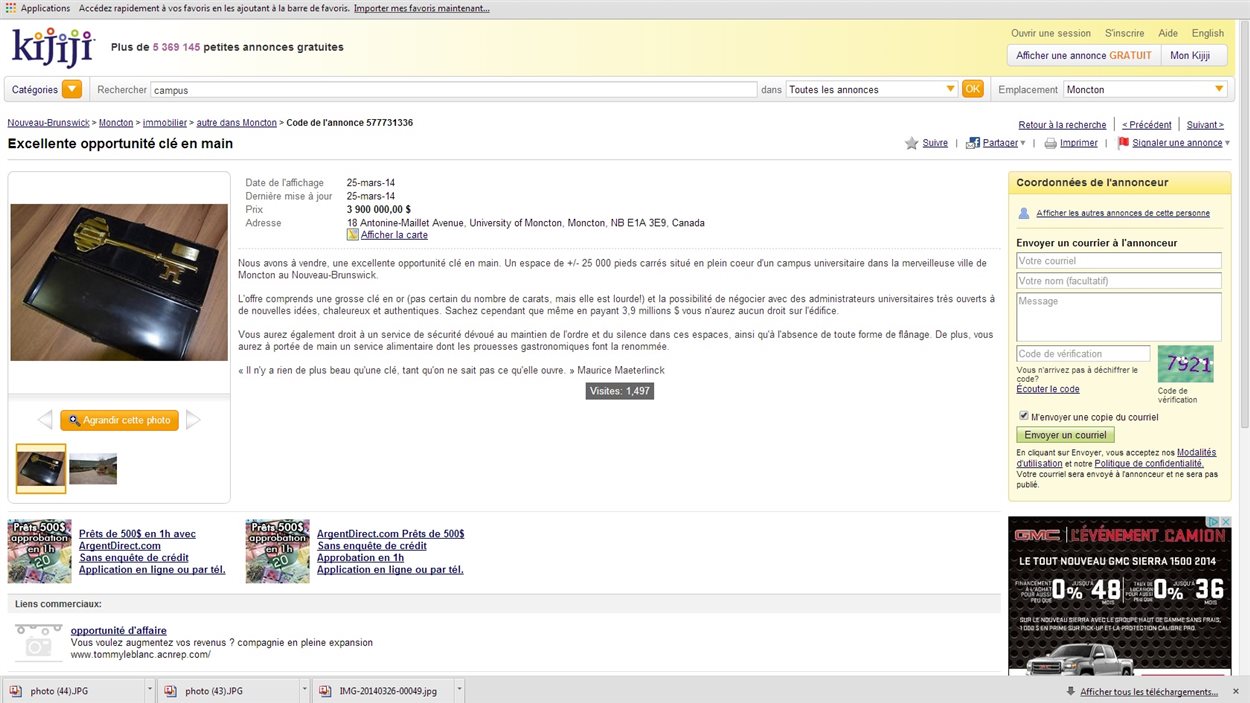Screen dimensions: 1250x703
Task: Launch the search with the orange OK button
Action: click(971, 88)
